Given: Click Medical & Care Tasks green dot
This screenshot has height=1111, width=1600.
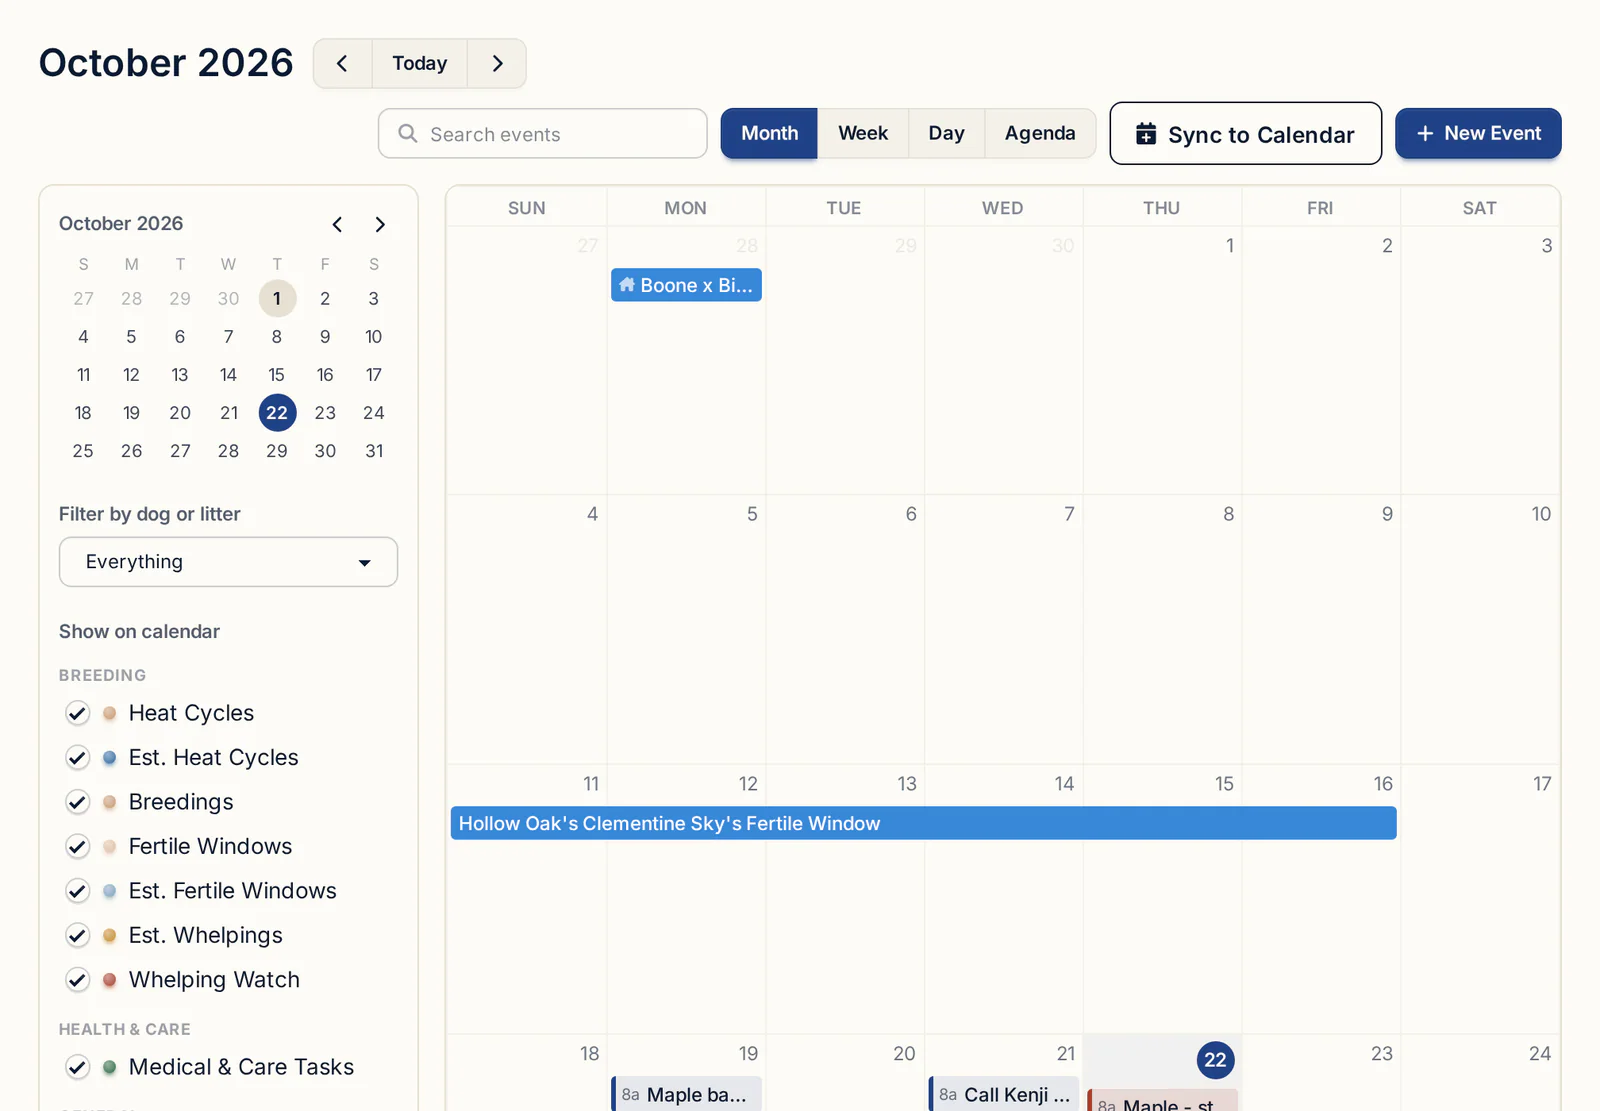Looking at the screenshot, I should point(110,1067).
